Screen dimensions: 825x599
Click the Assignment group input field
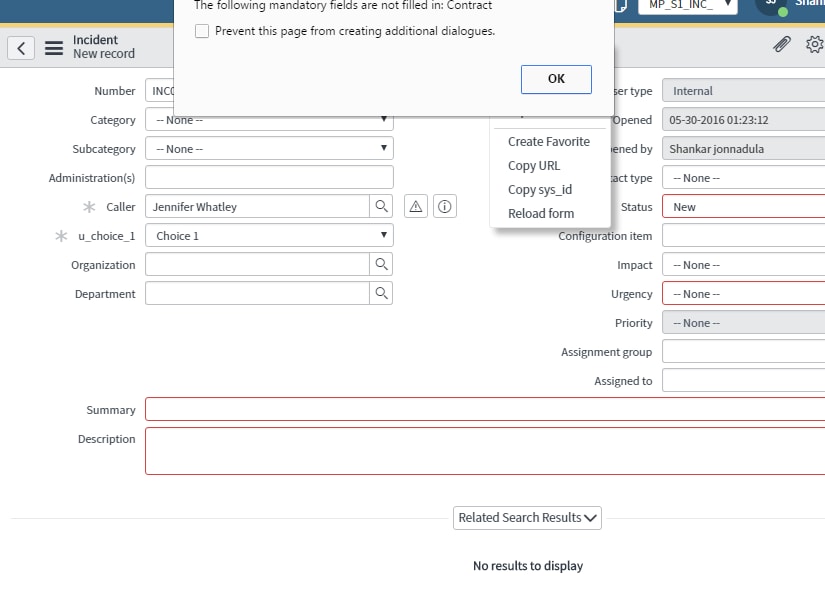(x=743, y=351)
